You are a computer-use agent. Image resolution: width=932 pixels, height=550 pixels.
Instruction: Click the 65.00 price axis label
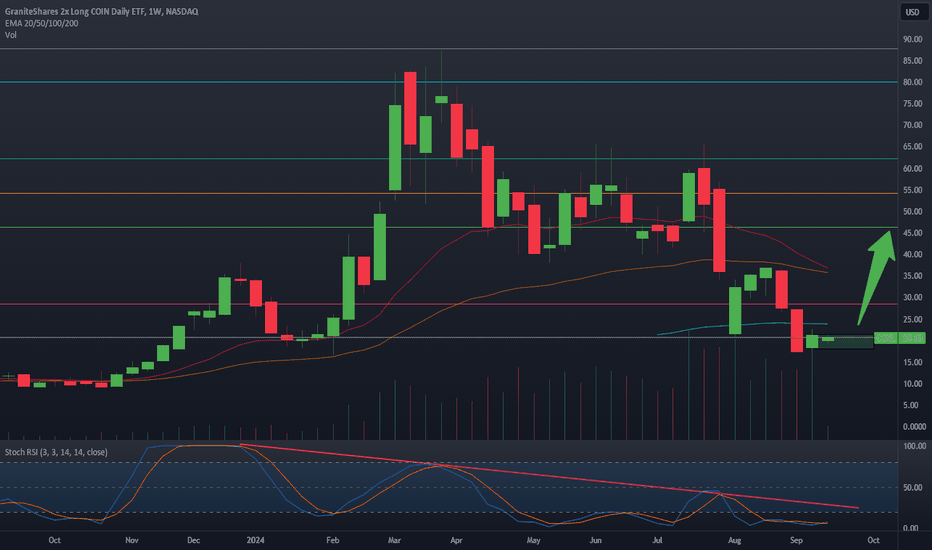coord(912,147)
